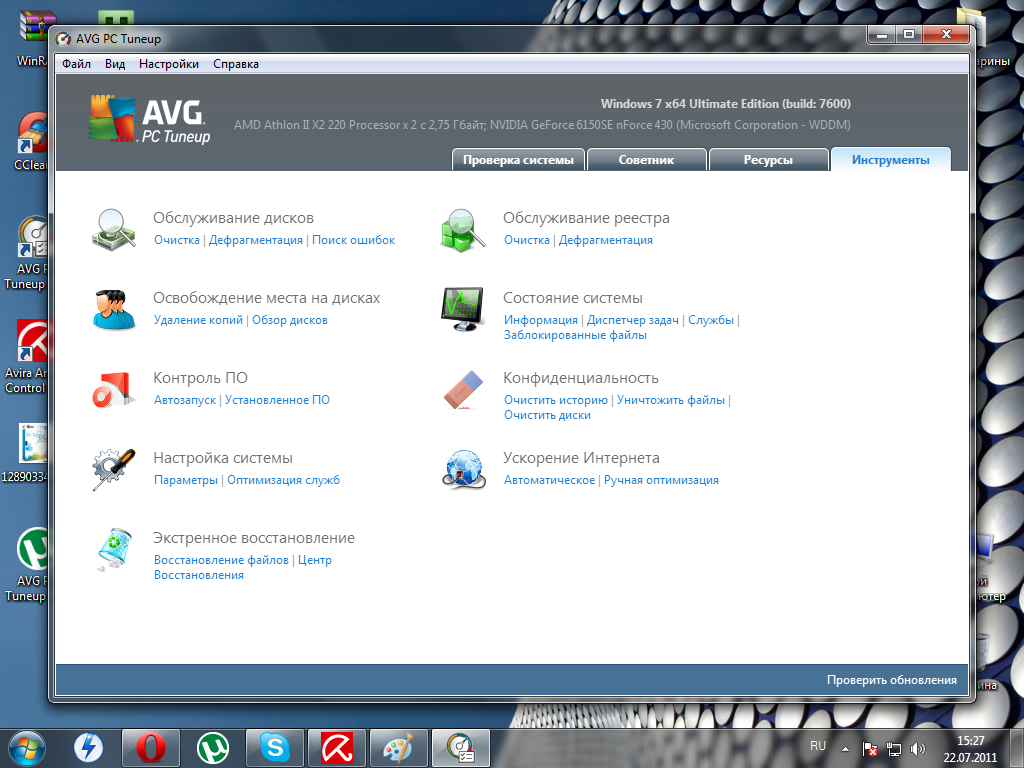Open the Информация link
The height and width of the screenshot is (768, 1024).
(541, 320)
